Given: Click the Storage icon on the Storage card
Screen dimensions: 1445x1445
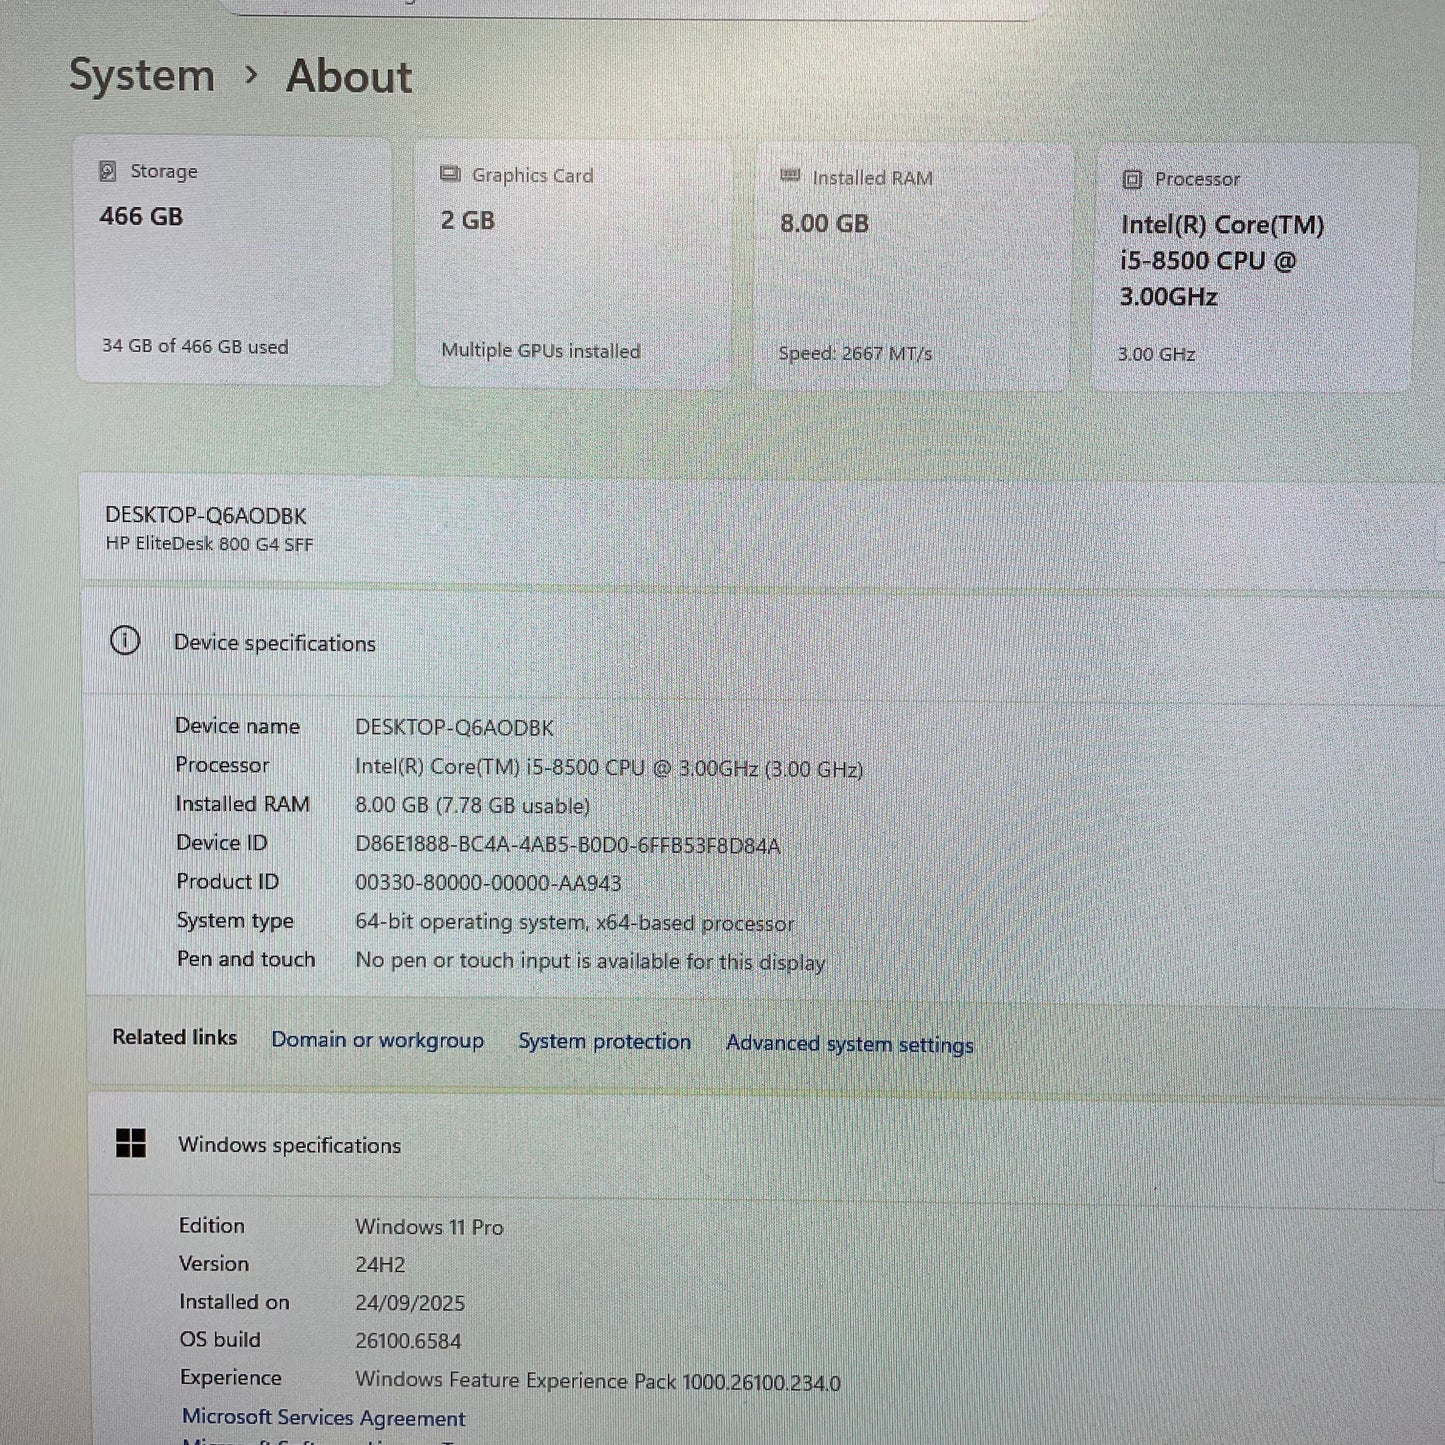Looking at the screenshot, I should [107, 171].
